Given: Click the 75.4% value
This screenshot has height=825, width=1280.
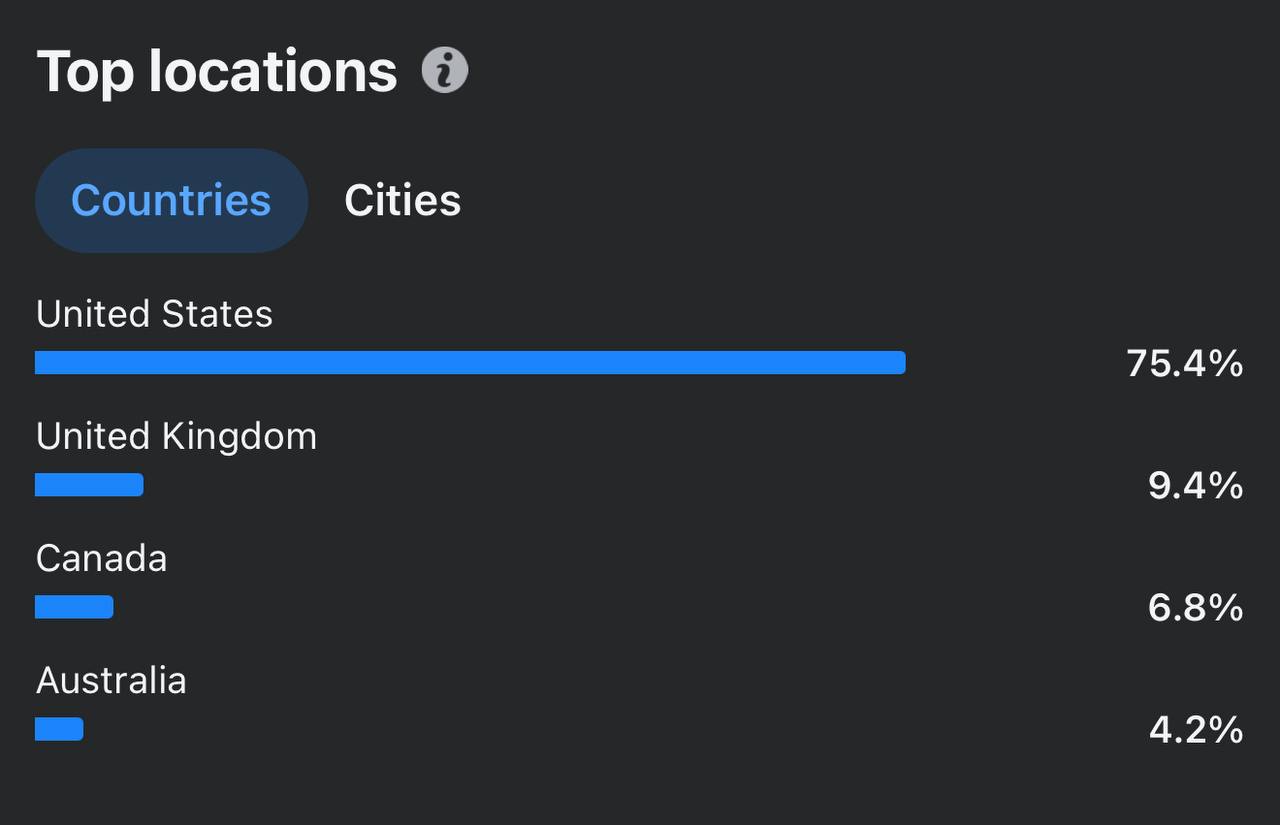Looking at the screenshot, I should point(1185,363).
